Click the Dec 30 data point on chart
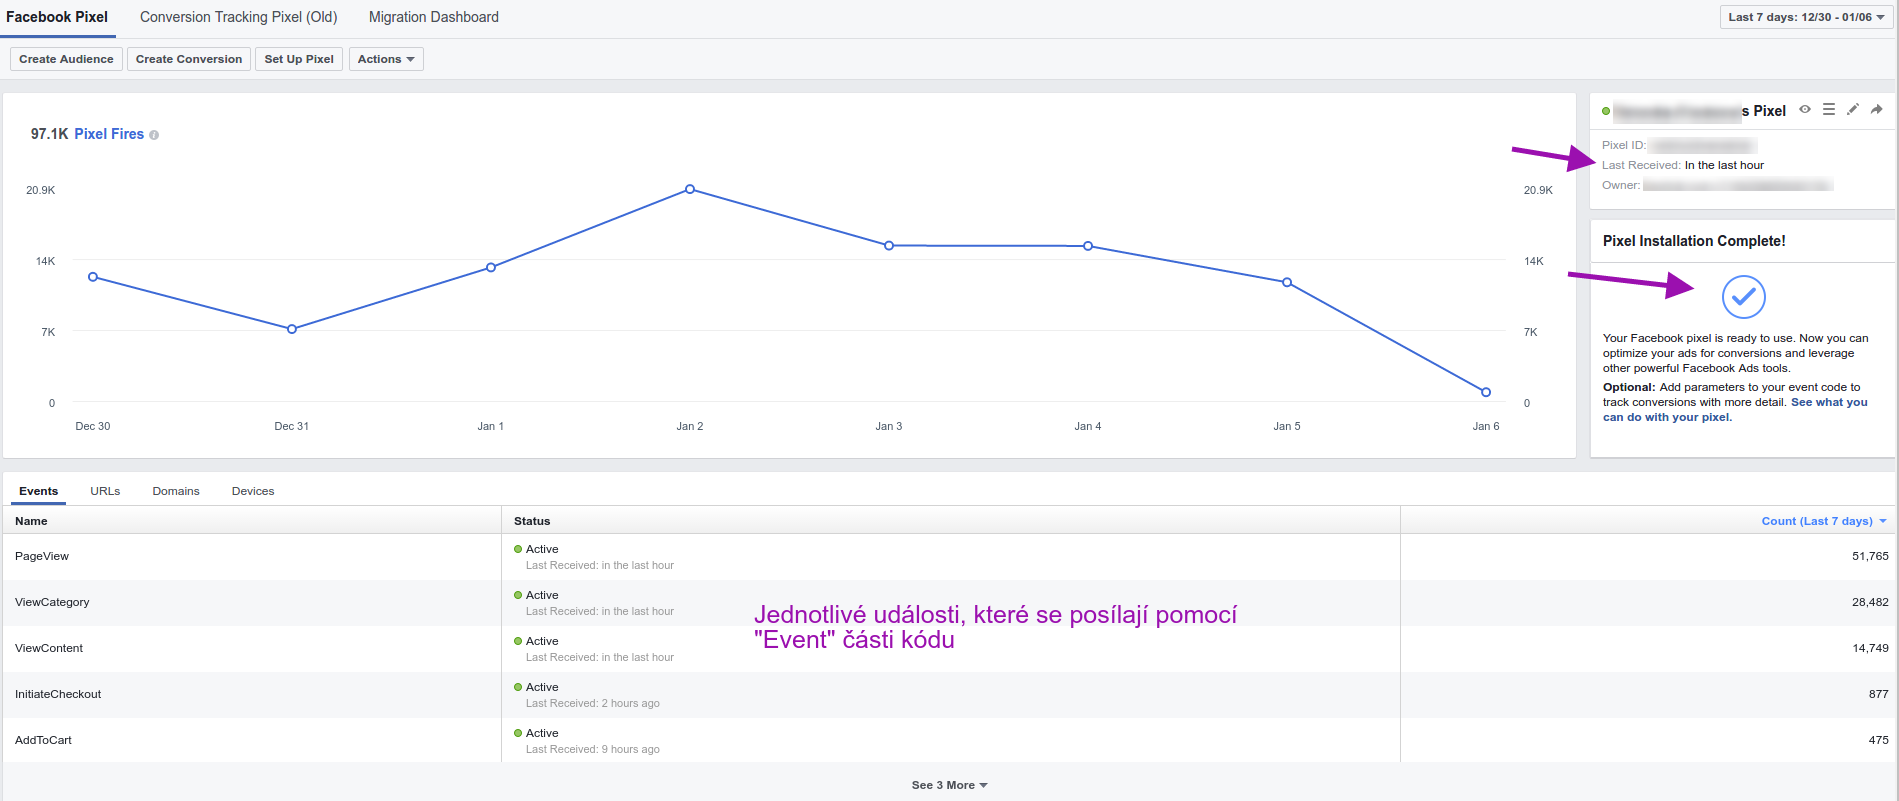Viewport: 1899px width, 801px height. (x=93, y=277)
